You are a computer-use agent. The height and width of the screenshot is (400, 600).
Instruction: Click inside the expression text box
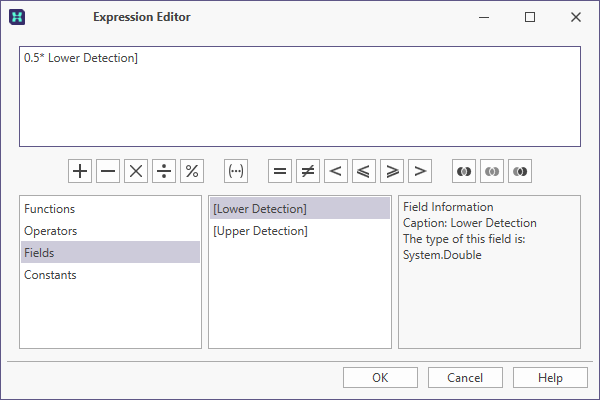[300, 96]
